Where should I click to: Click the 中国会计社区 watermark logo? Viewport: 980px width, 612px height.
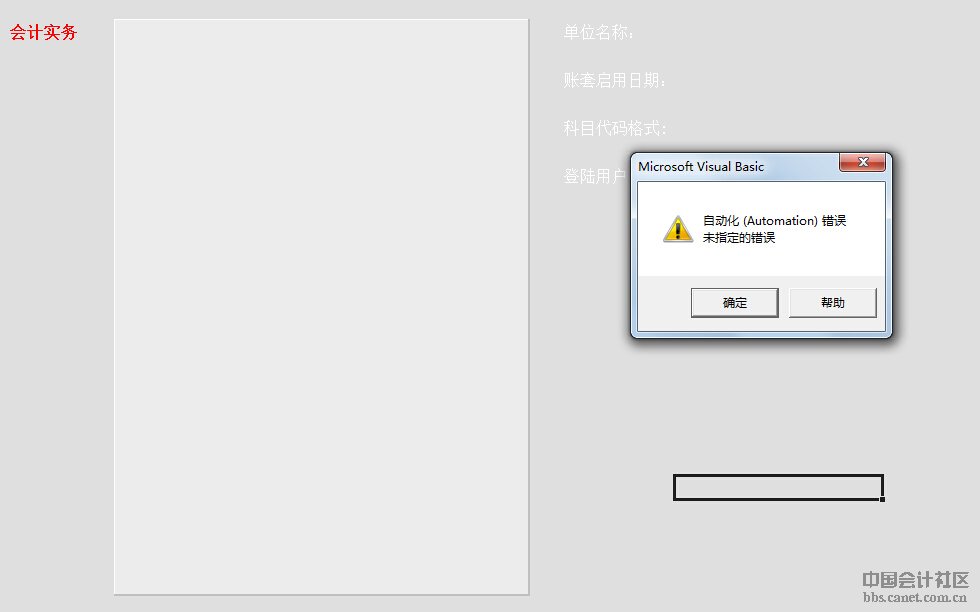point(916,579)
